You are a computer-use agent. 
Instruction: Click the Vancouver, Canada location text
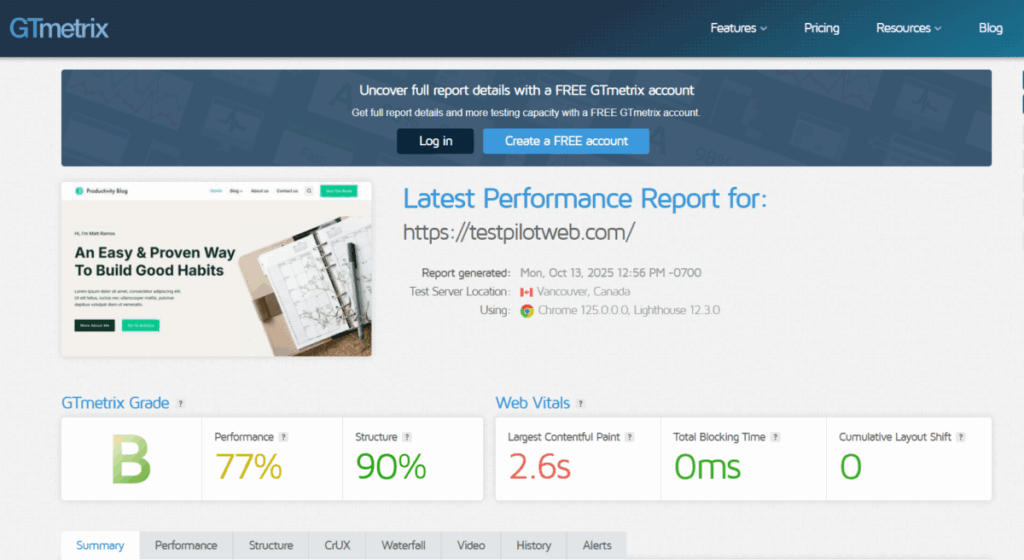583,292
